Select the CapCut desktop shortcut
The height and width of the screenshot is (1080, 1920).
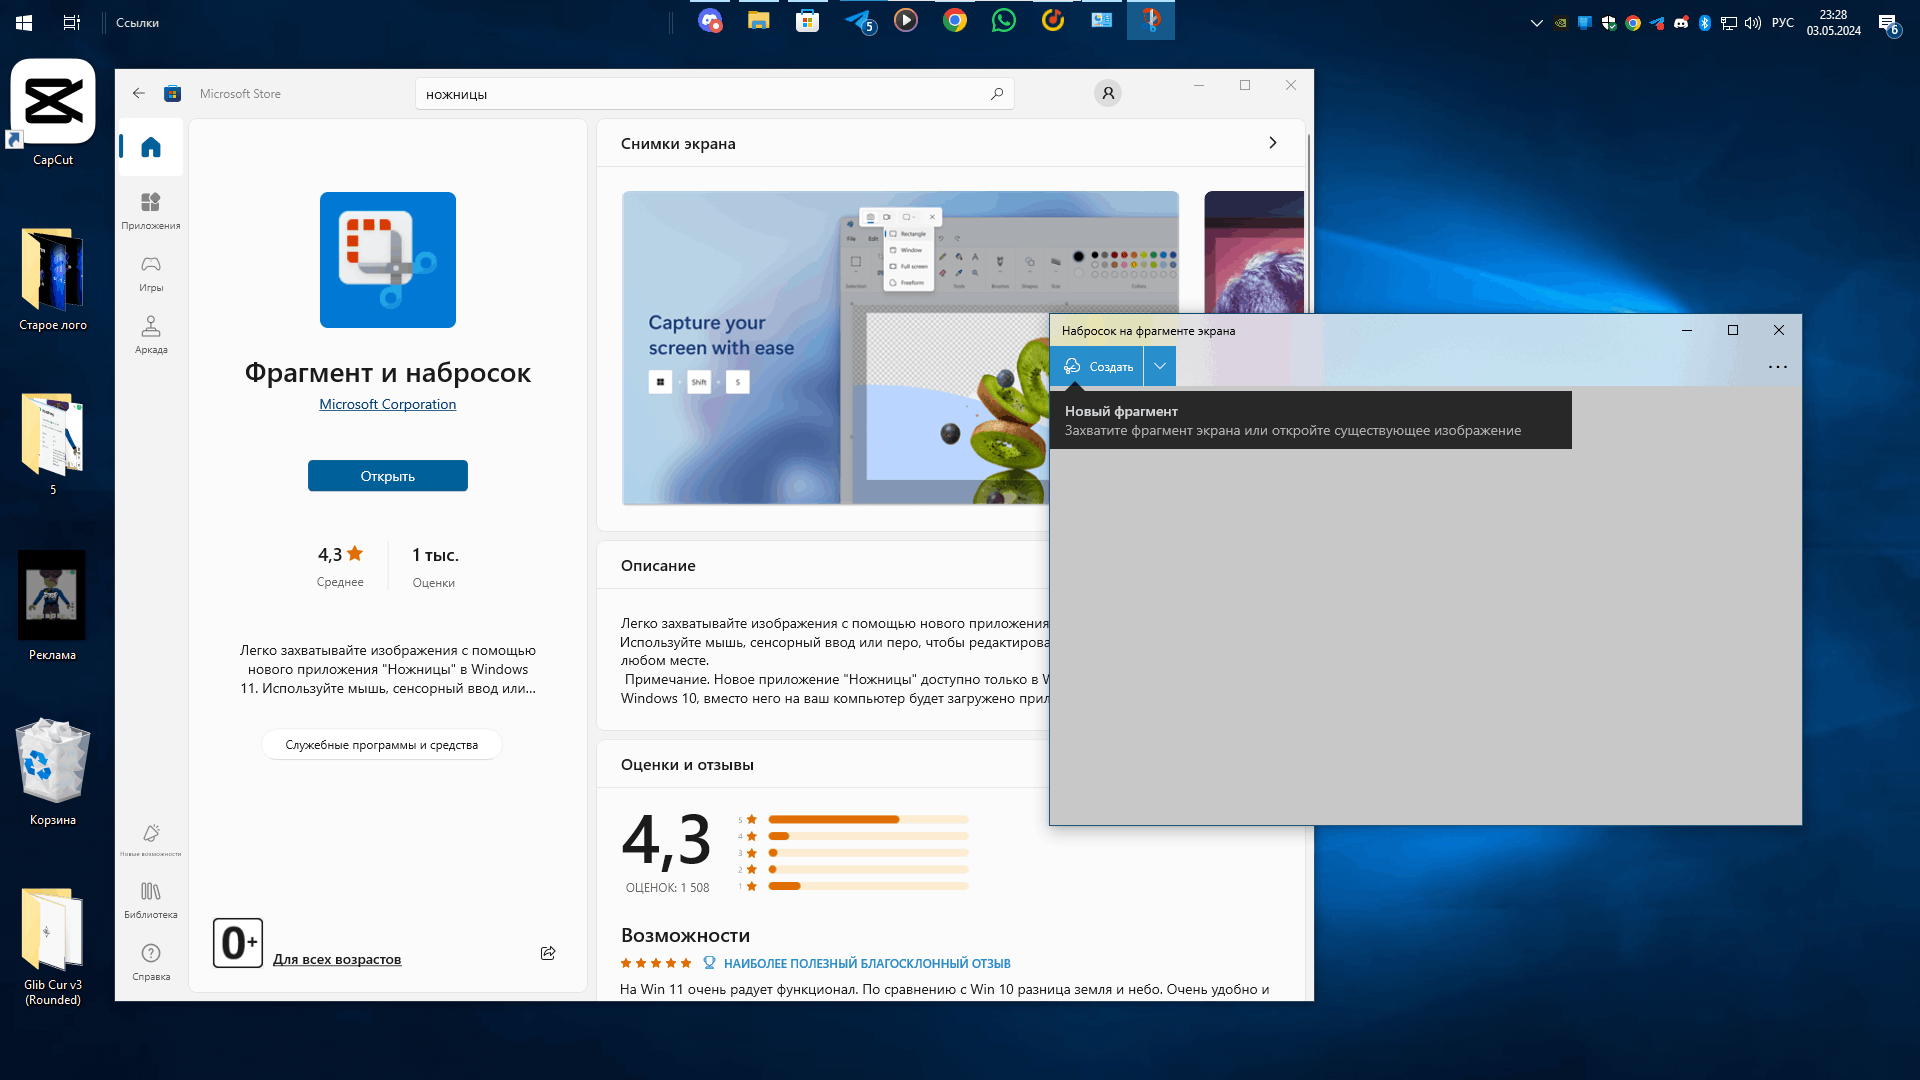[53, 113]
